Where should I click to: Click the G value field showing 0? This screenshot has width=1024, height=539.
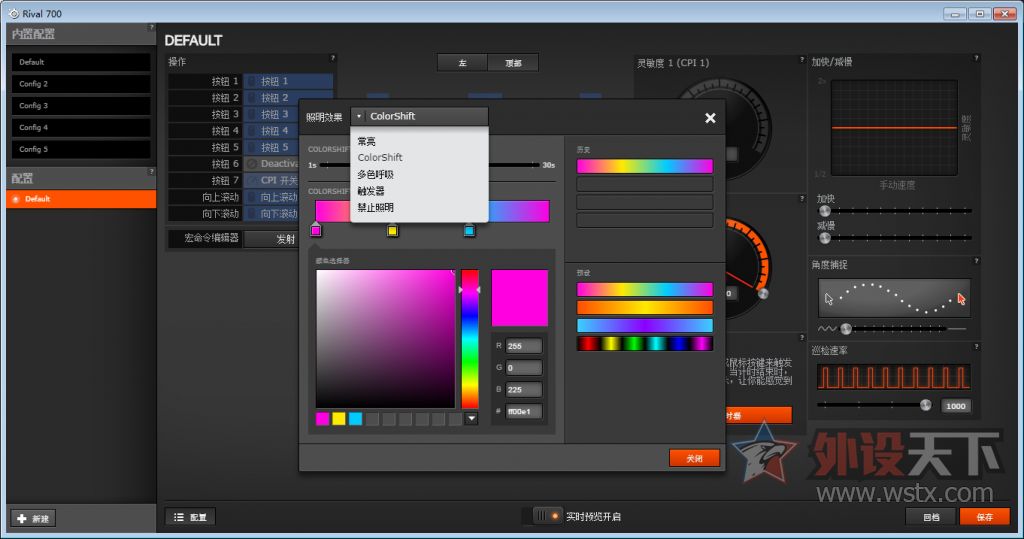(524, 367)
